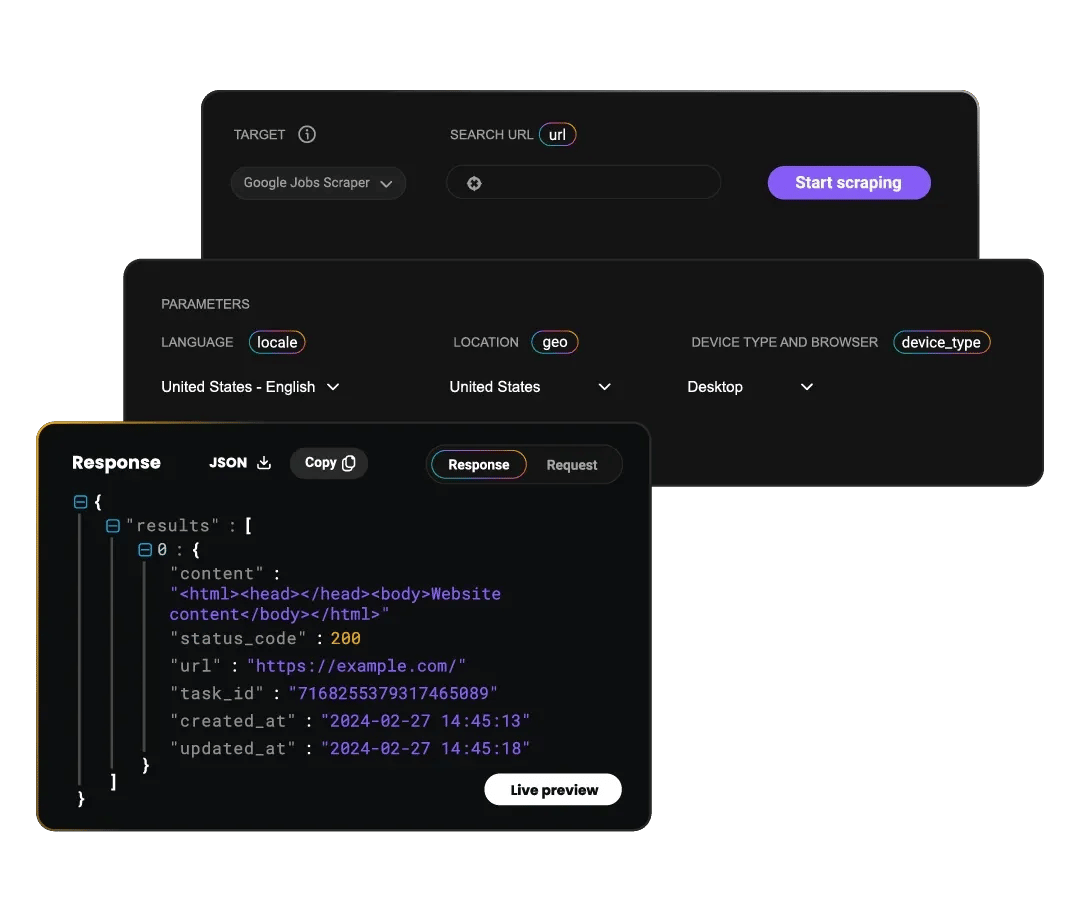Click the https://example.com/ url value
Screen dimensions: 1081x921
point(356,666)
